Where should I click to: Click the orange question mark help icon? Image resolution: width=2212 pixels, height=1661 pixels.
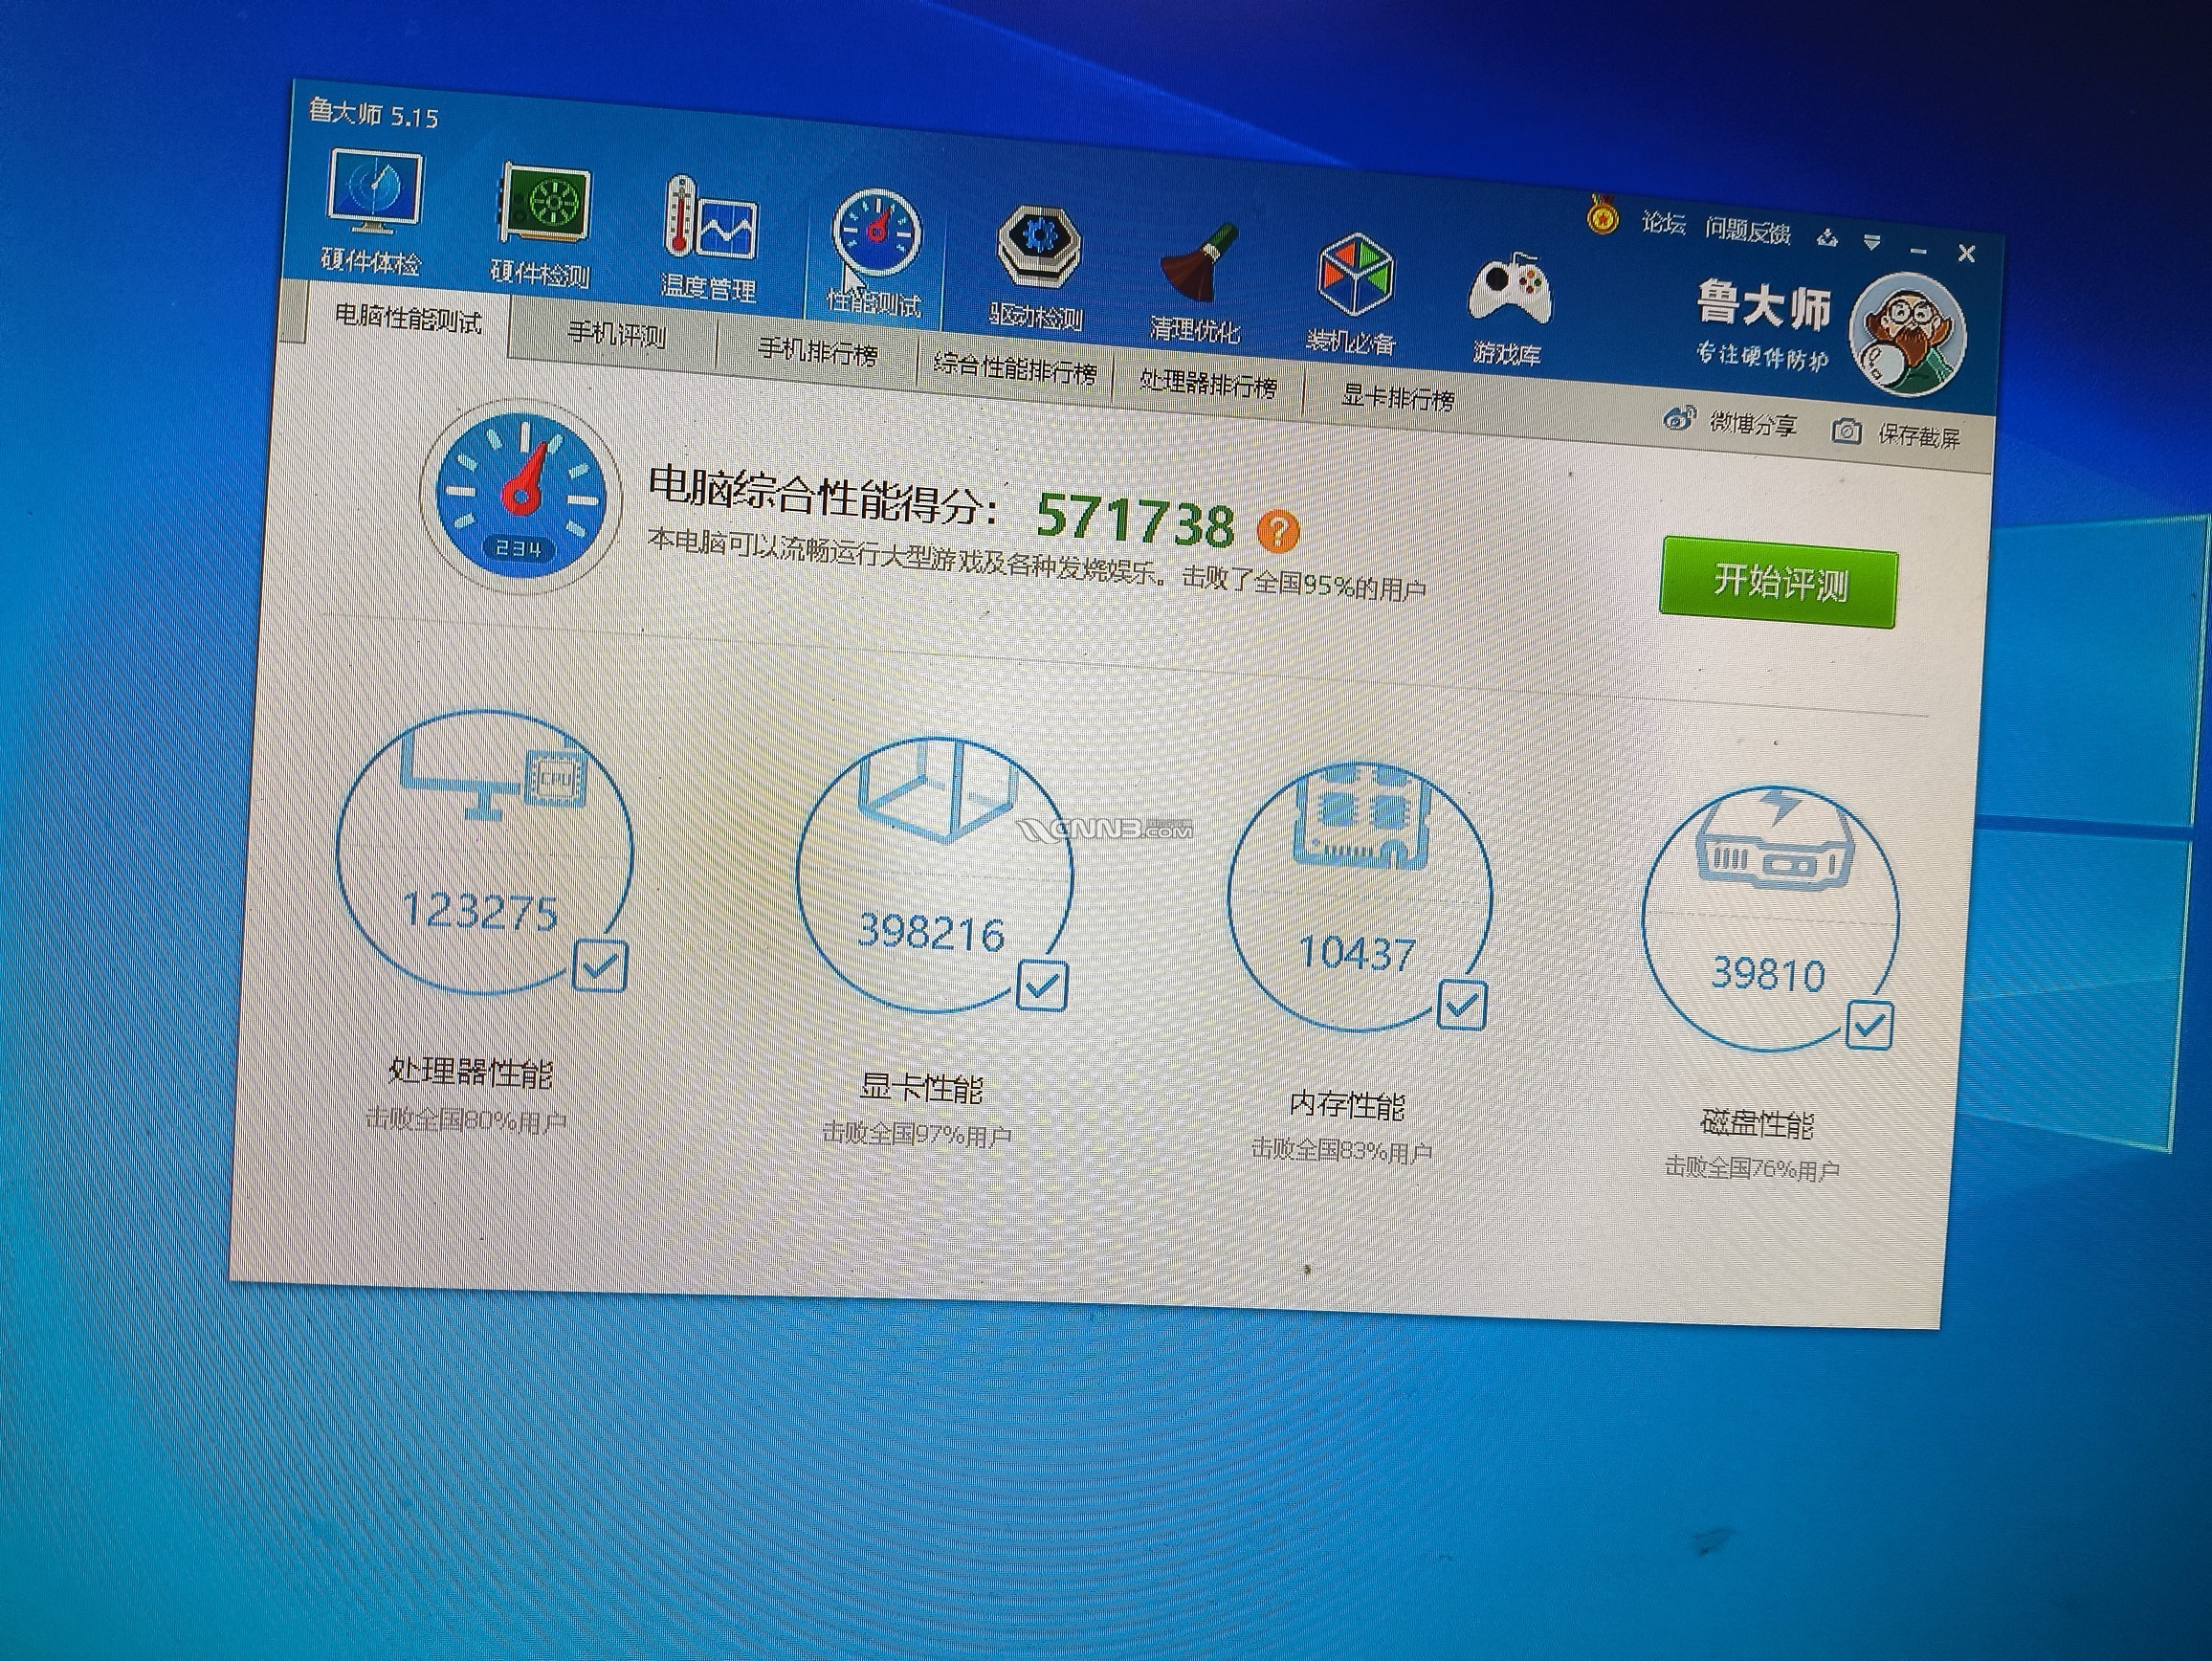[x=1278, y=531]
